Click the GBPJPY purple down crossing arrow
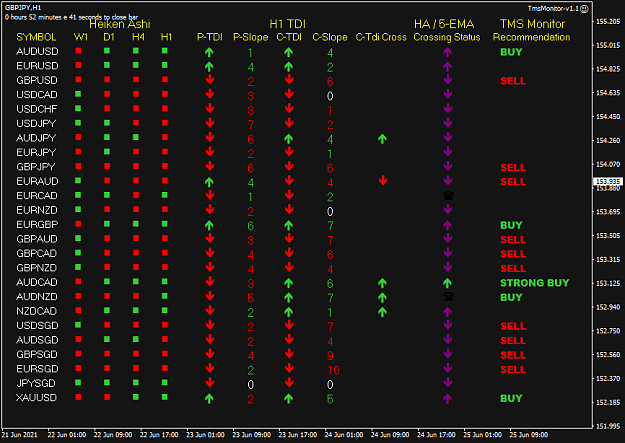The height and width of the screenshot is (443, 625). click(x=448, y=166)
